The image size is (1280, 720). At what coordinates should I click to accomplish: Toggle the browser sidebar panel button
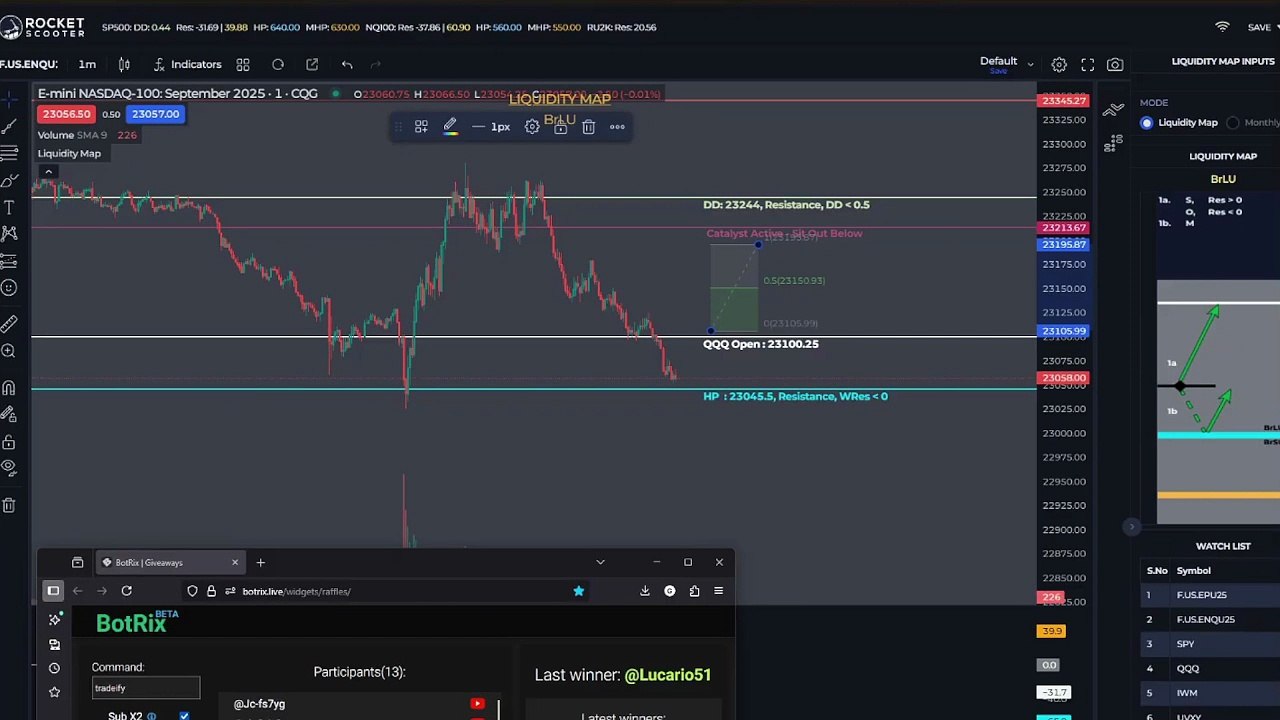coord(53,591)
